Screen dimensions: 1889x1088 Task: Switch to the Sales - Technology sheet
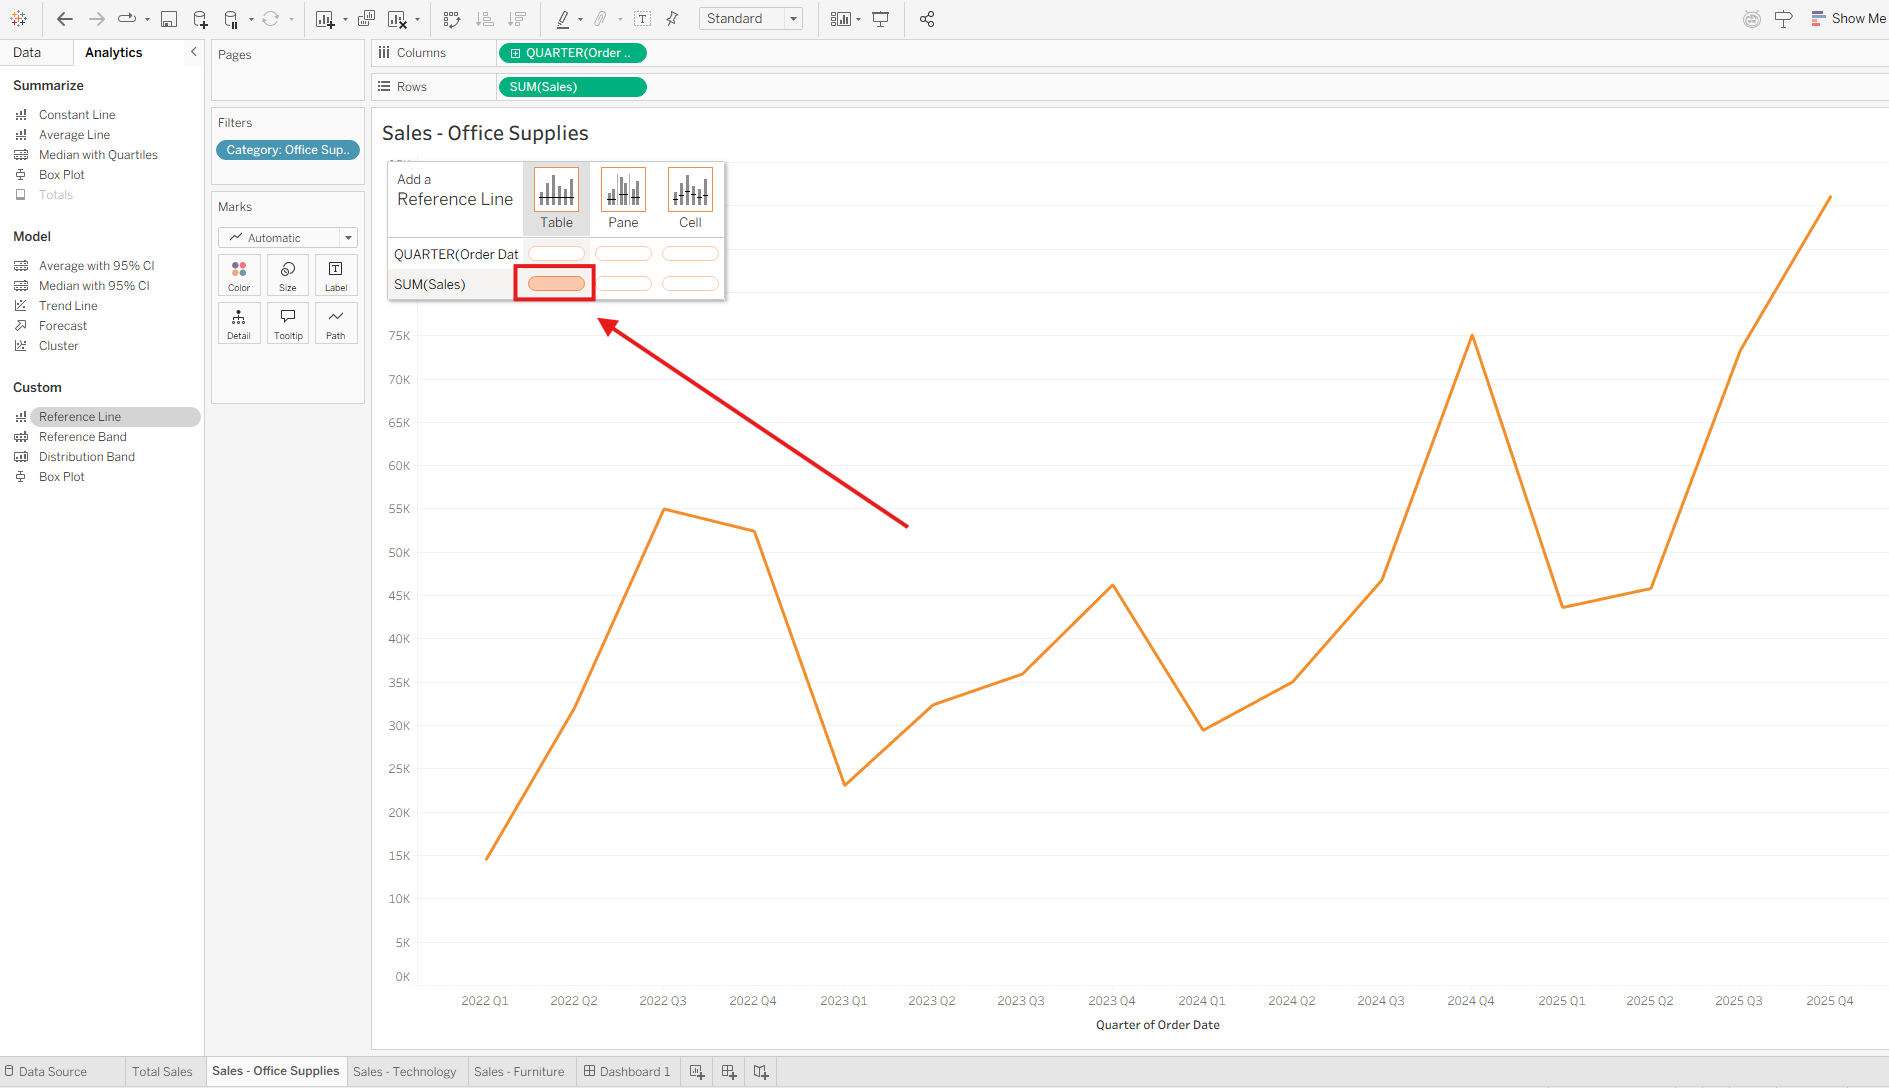click(x=404, y=1072)
